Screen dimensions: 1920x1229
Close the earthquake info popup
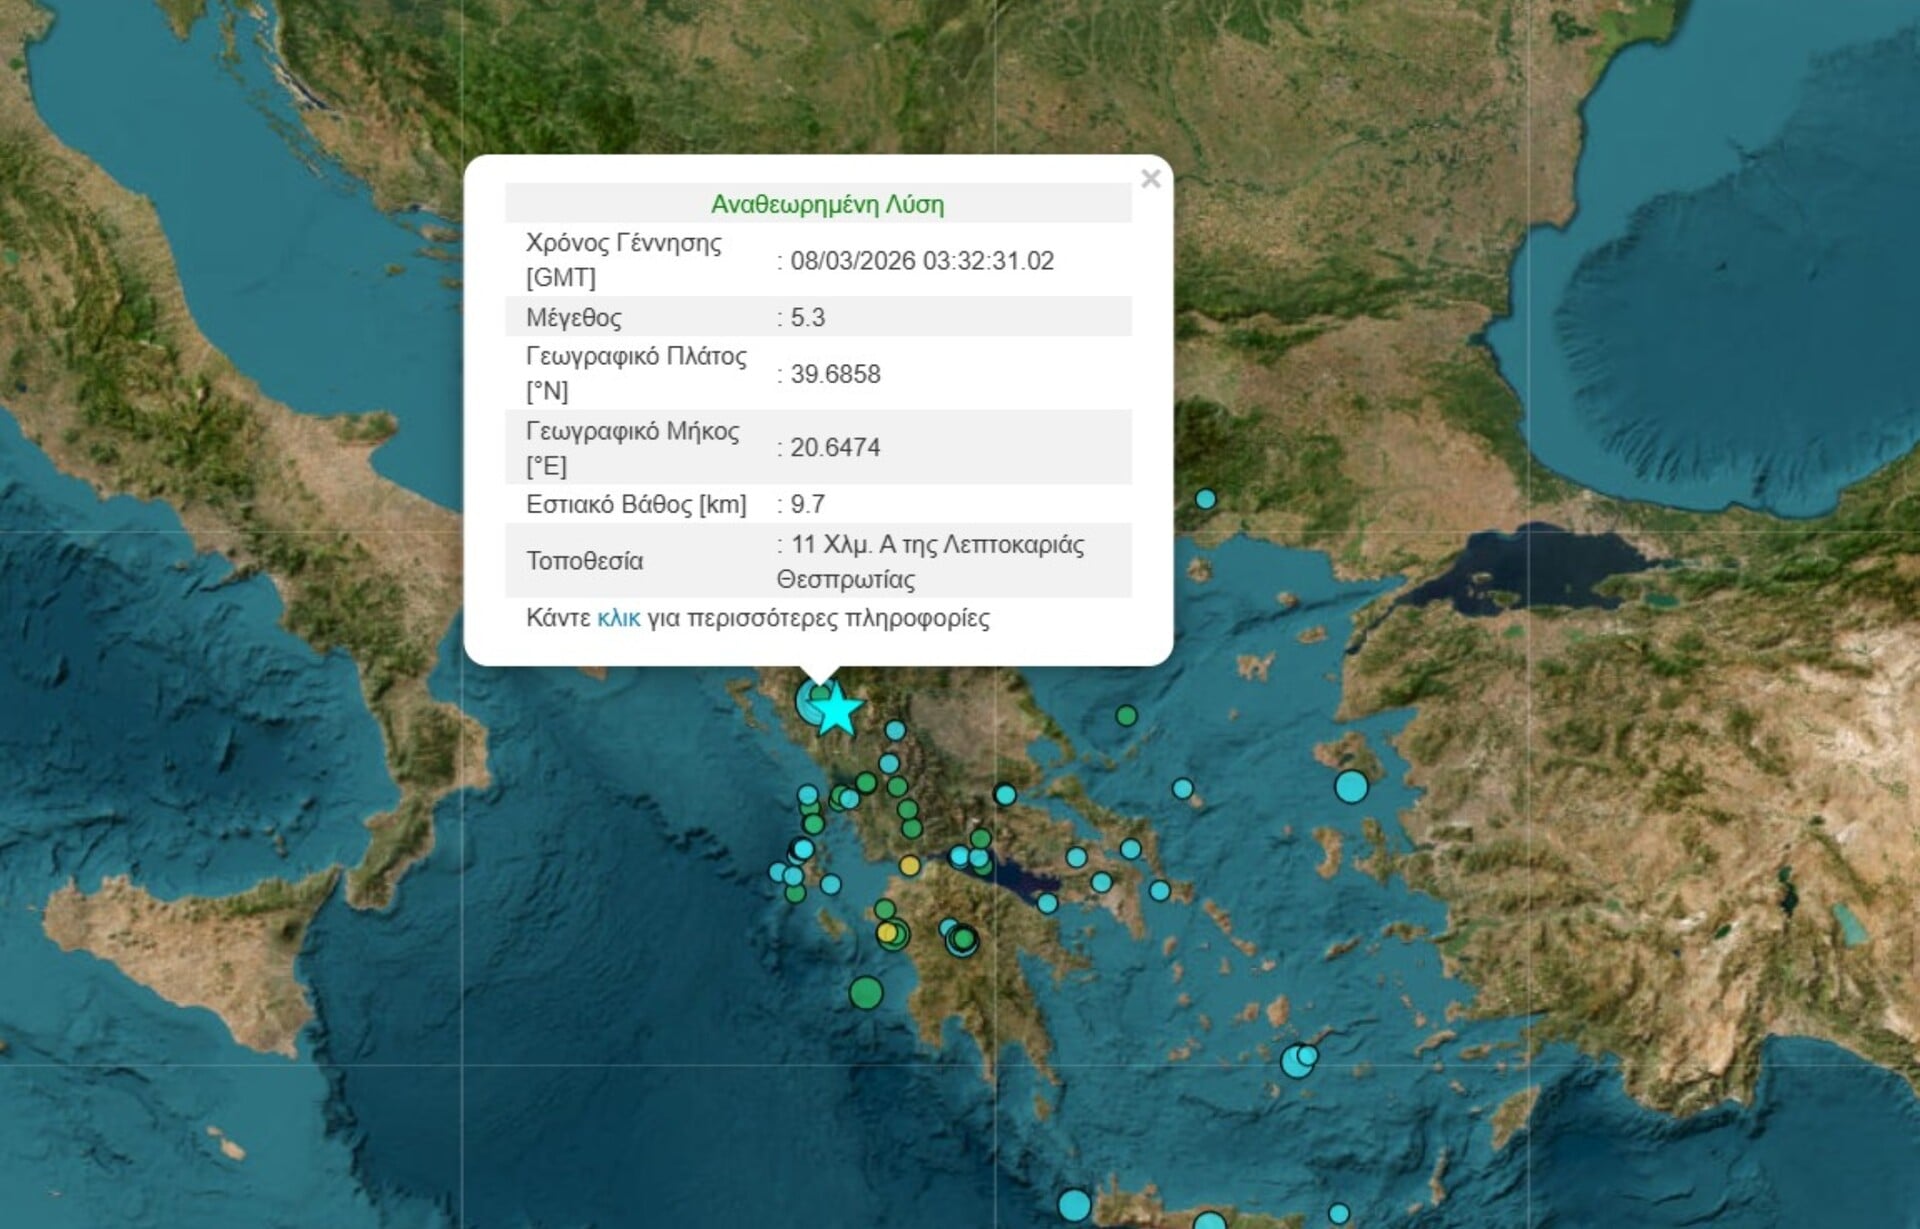pos(1150,179)
